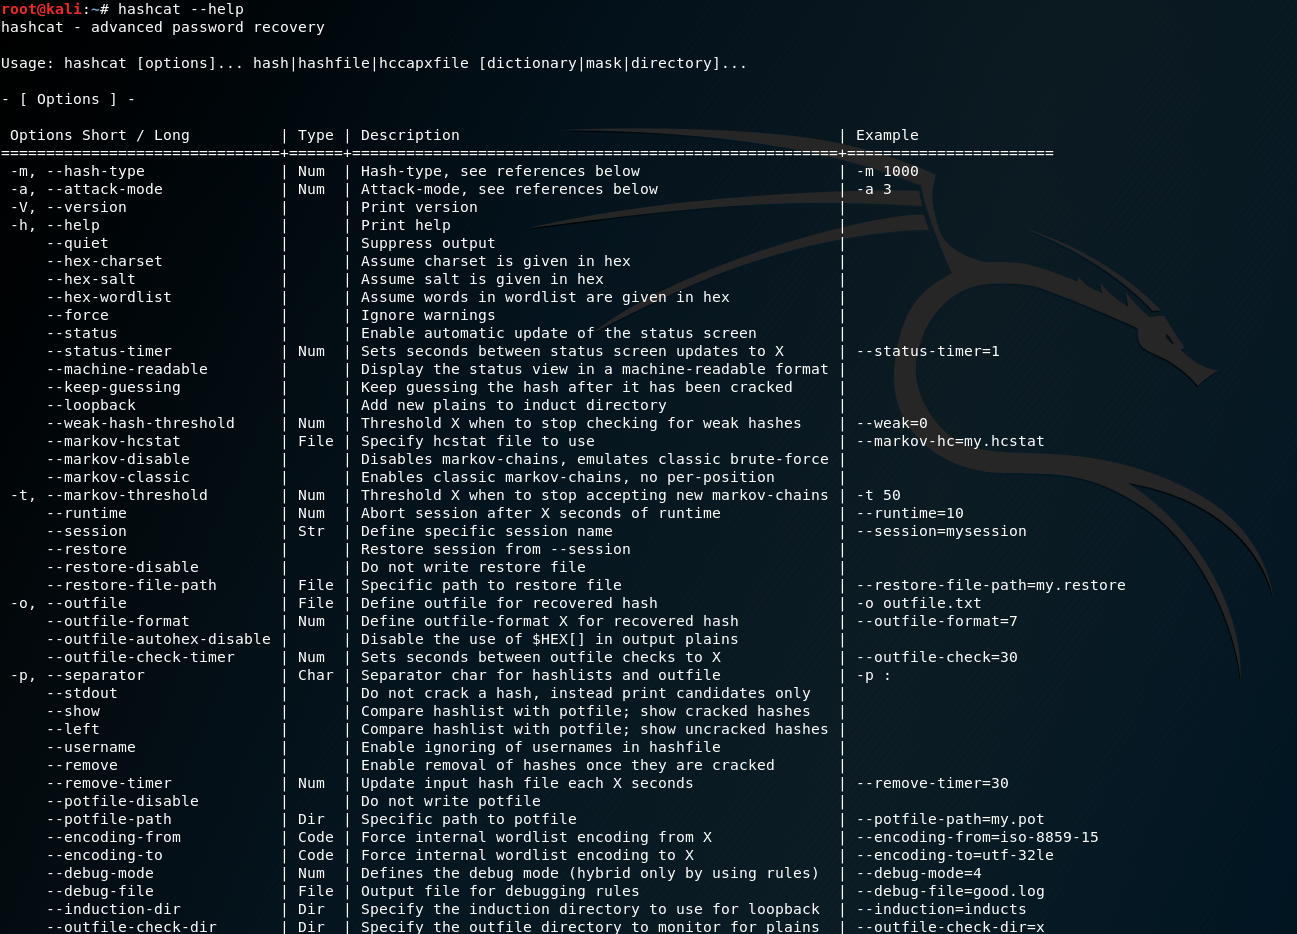Viewport: 1297px width, 934px height.
Task: Click the '-p, --separator' option
Action: pos(78,675)
